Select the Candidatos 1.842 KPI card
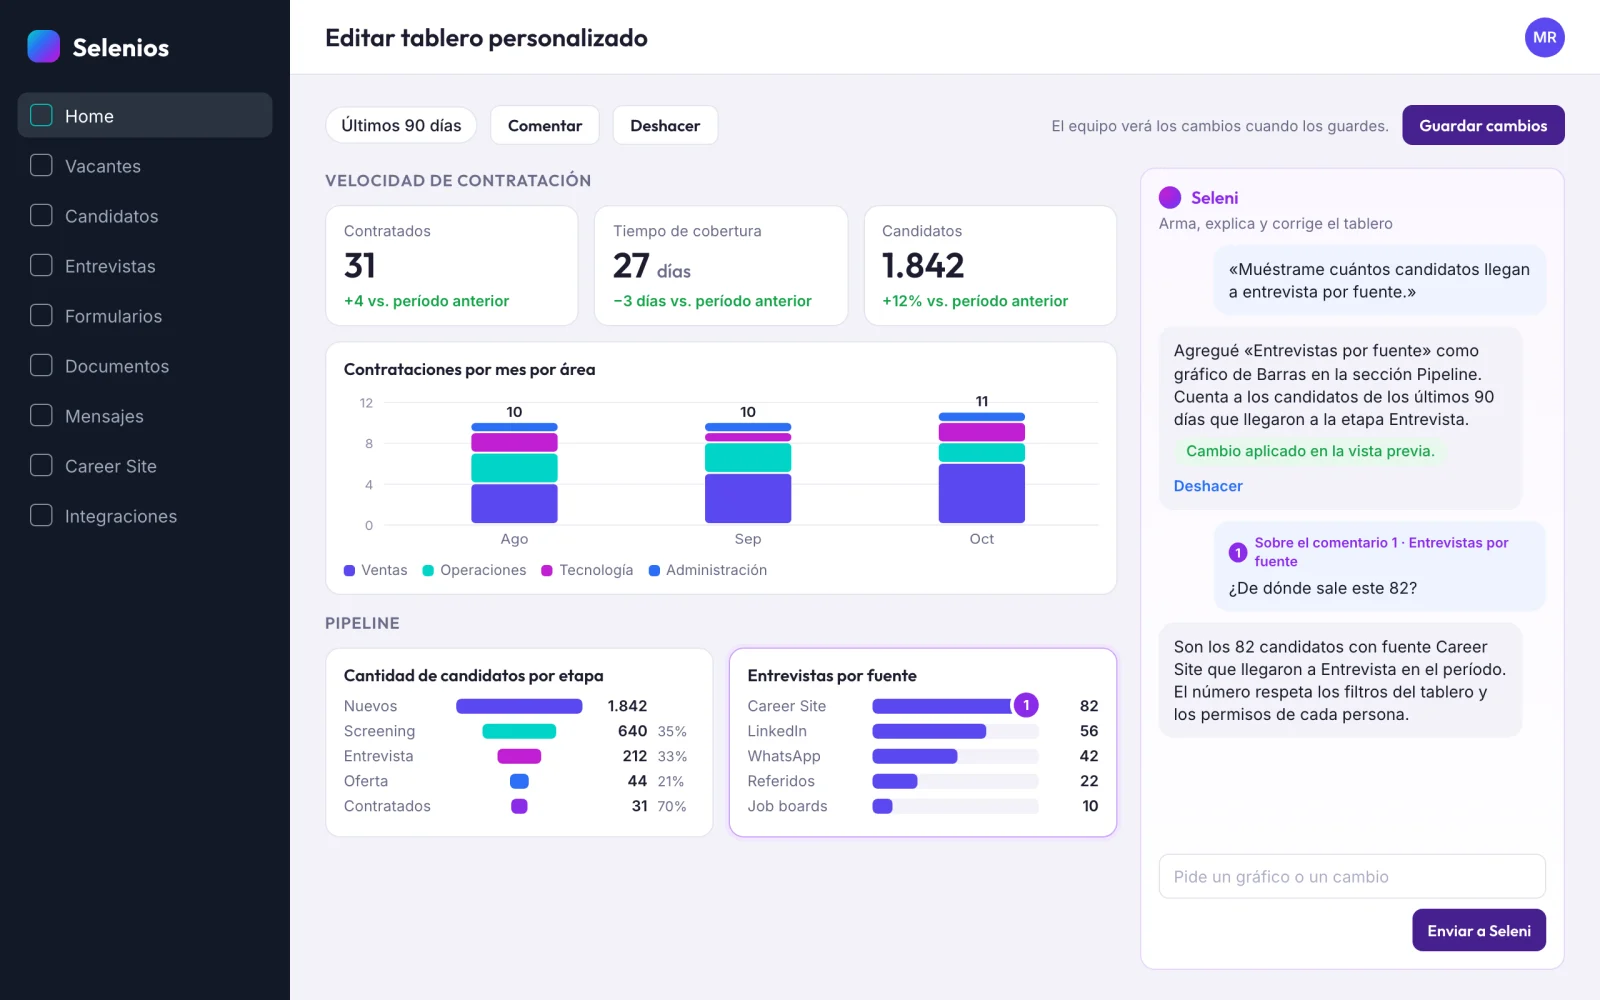This screenshot has height=1000, width=1600. [x=990, y=265]
